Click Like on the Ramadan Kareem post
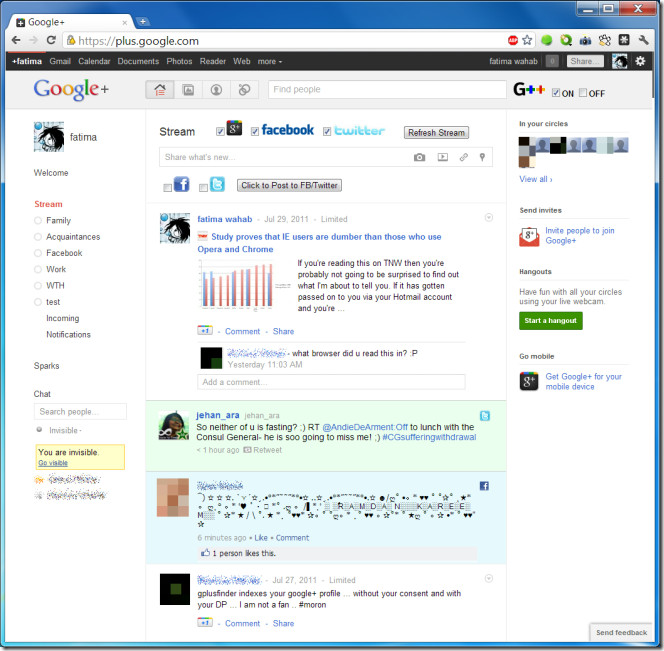The width and height of the screenshot is (664, 651). 261,538
